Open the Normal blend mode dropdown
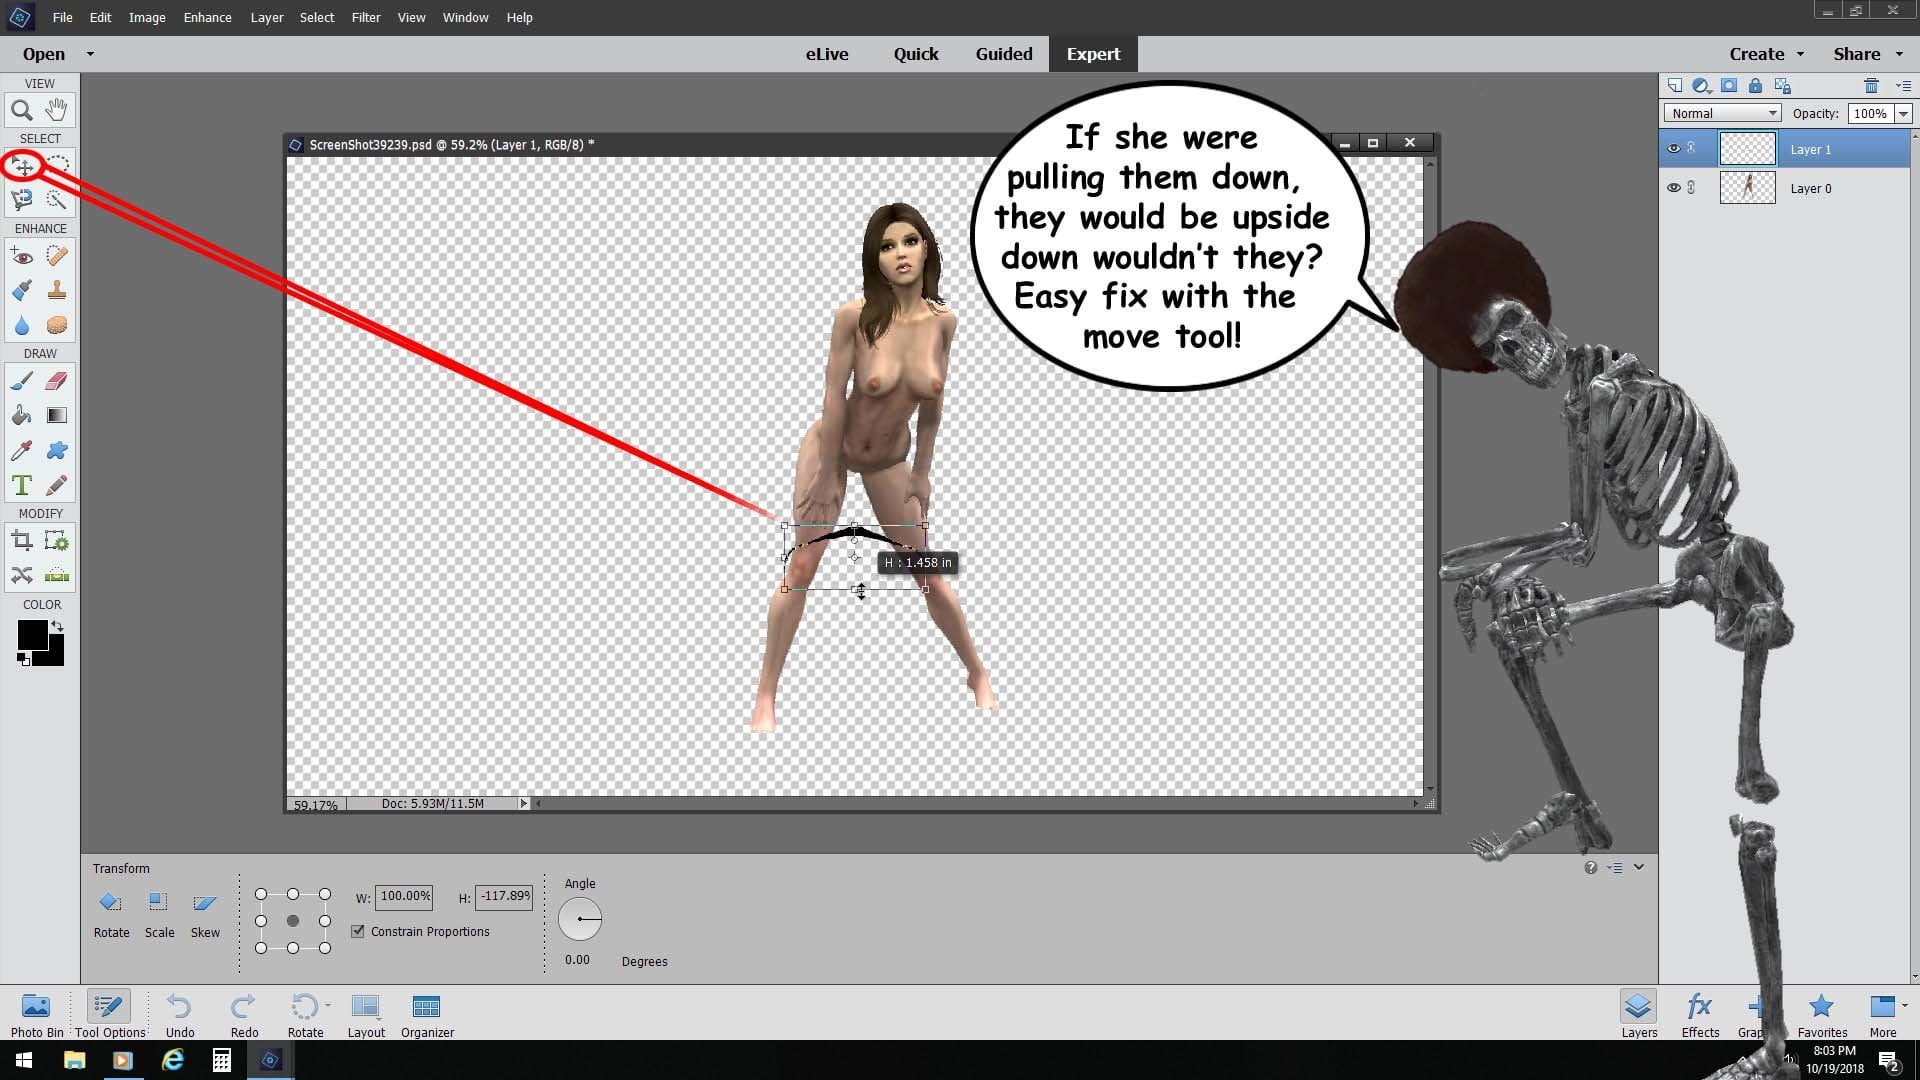The width and height of the screenshot is (1920, 1080). (1723, 113)
